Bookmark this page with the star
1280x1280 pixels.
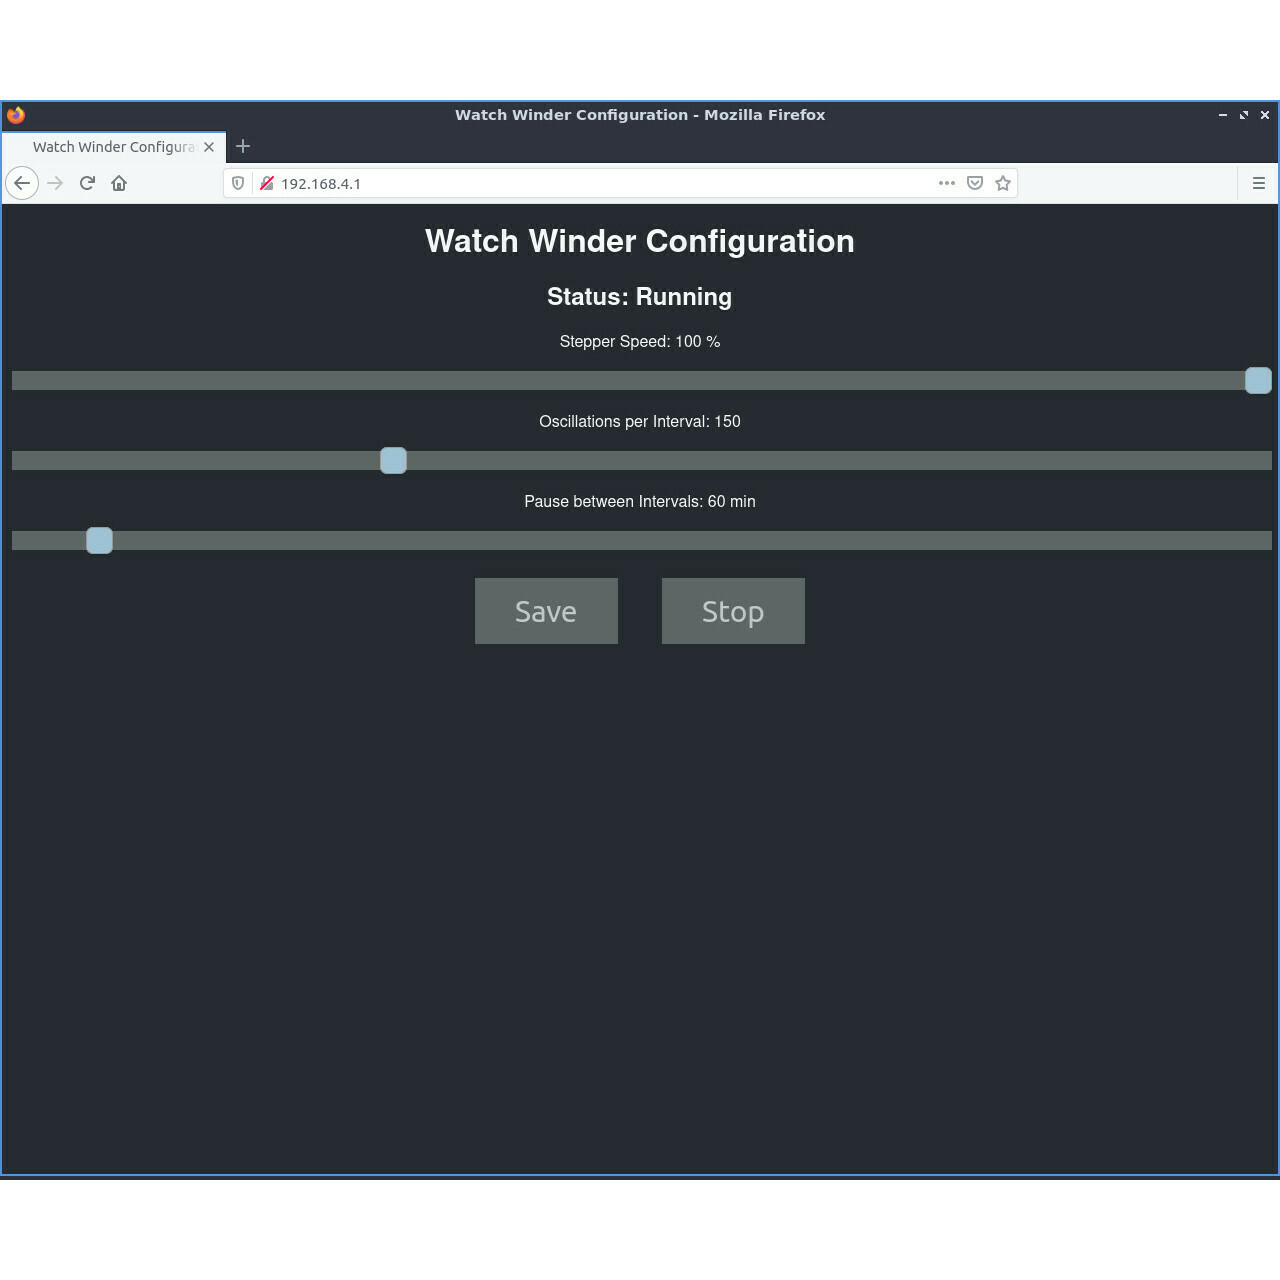click(1003, 183)
